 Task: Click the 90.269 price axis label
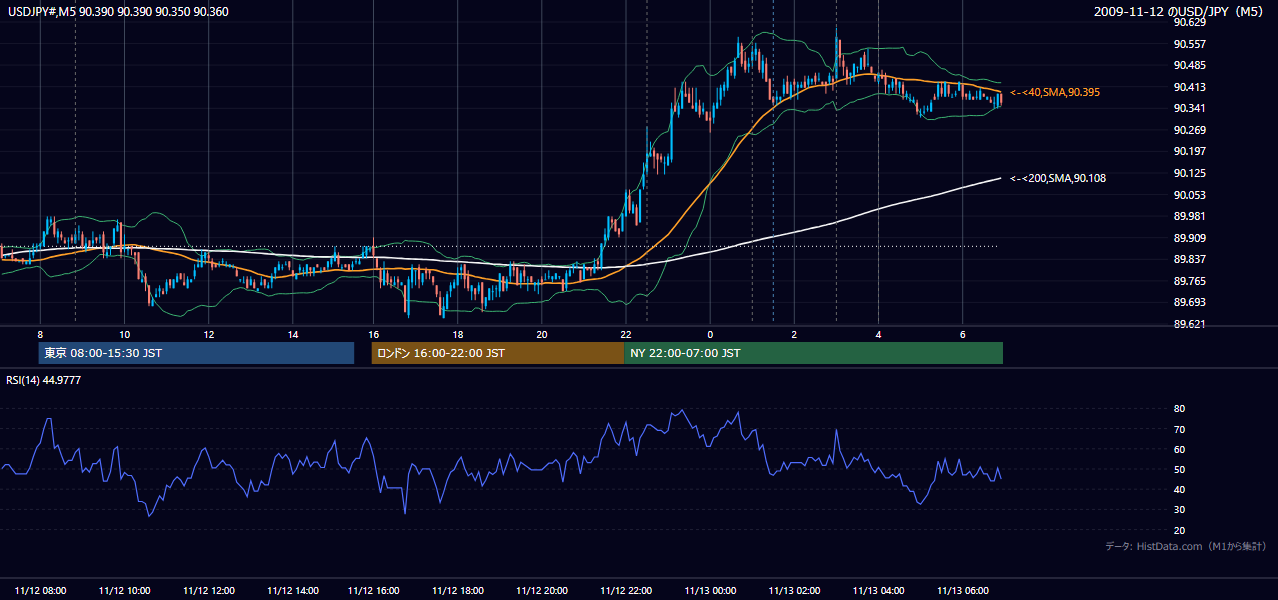coord(1189,130)
